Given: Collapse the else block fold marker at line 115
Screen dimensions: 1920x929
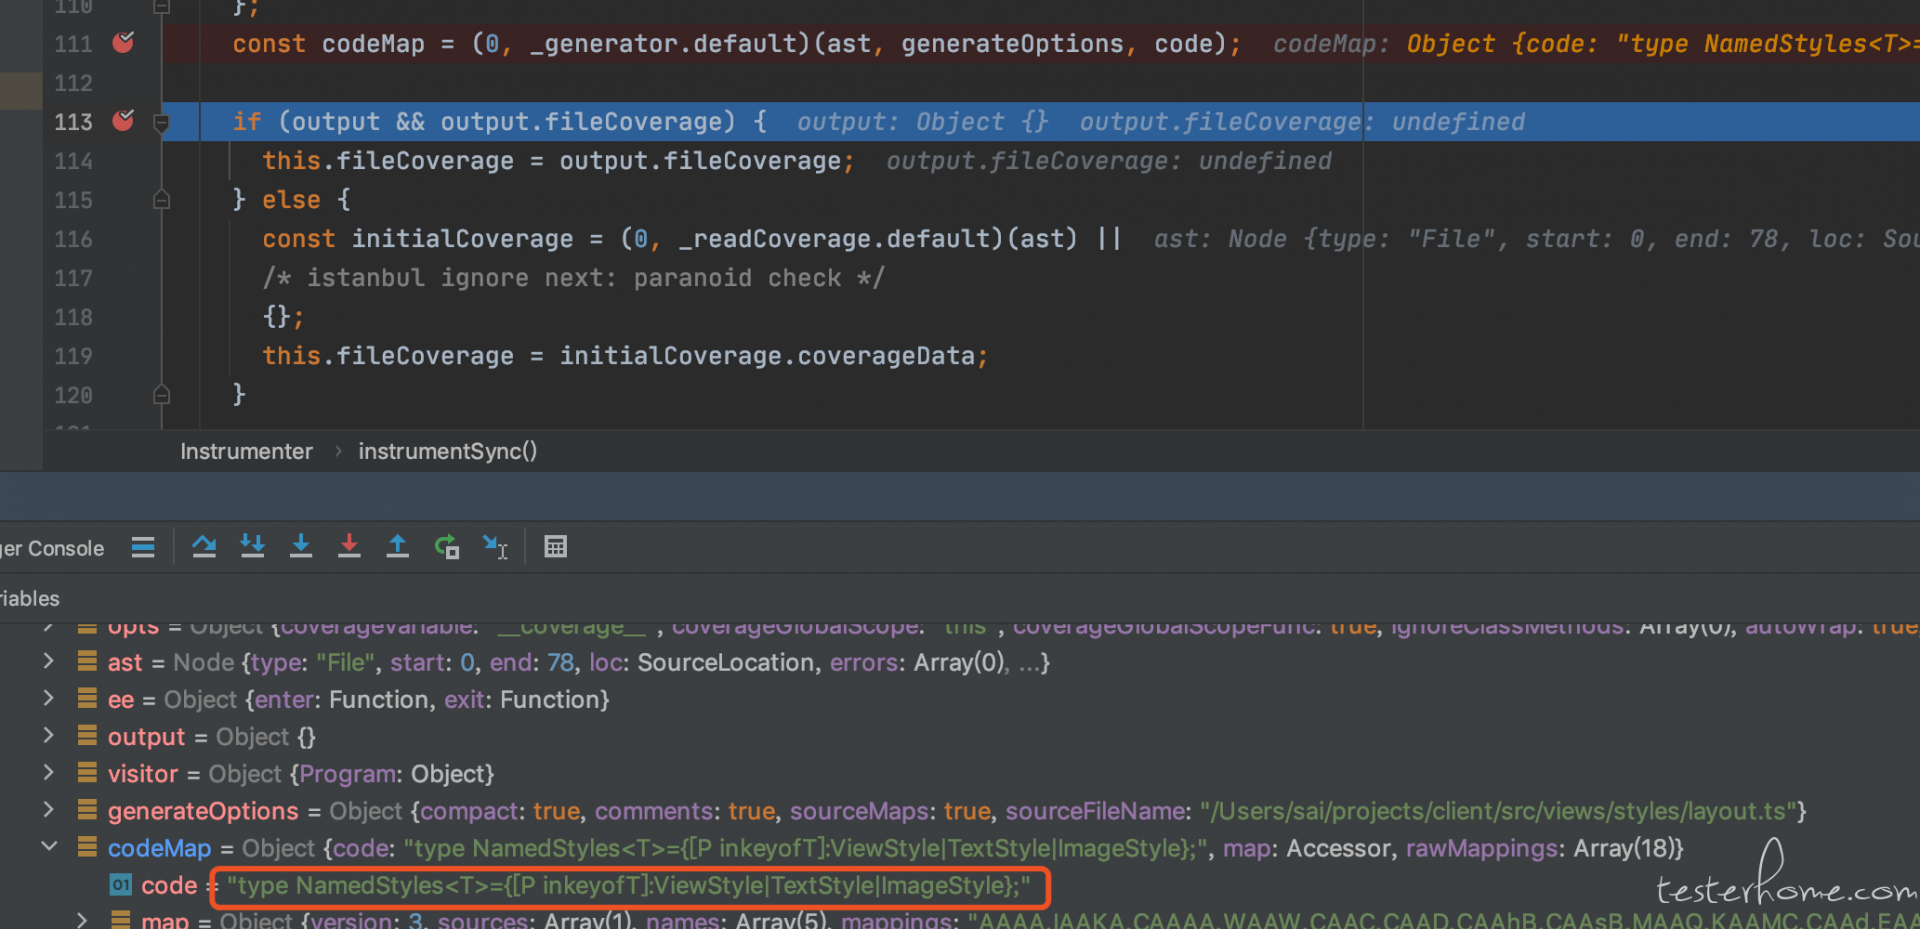Looking at the screenshot, I should tap(161, 200).
